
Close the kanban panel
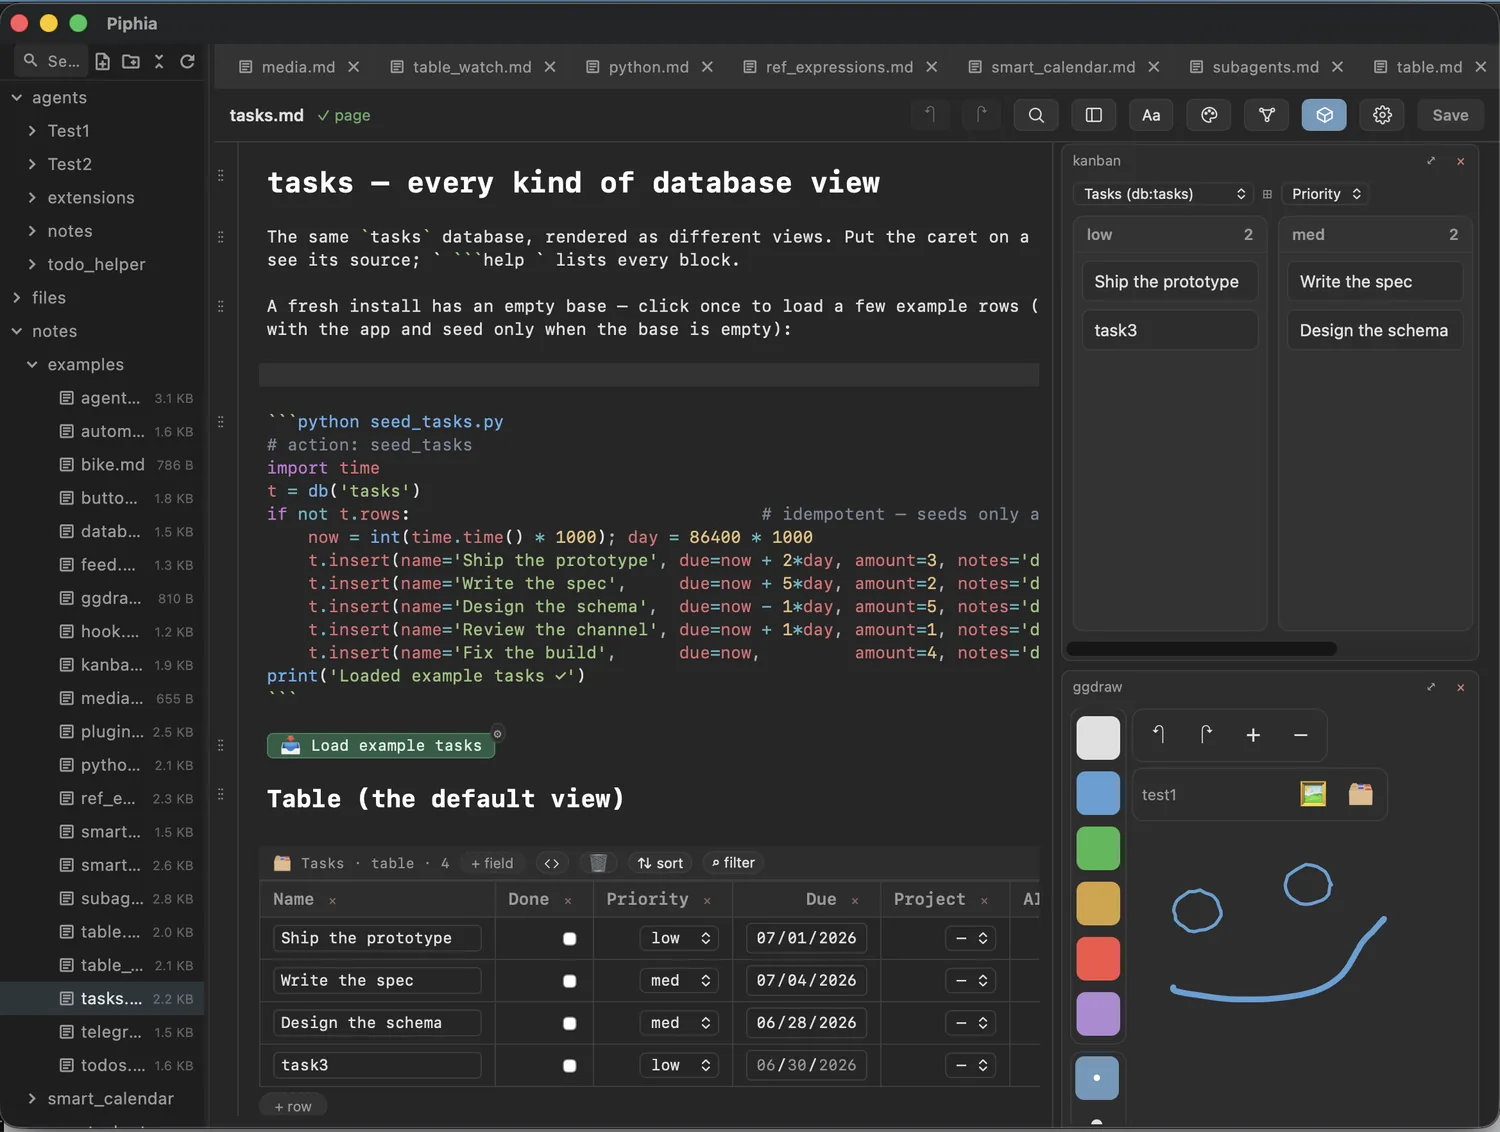[1460, 161]
